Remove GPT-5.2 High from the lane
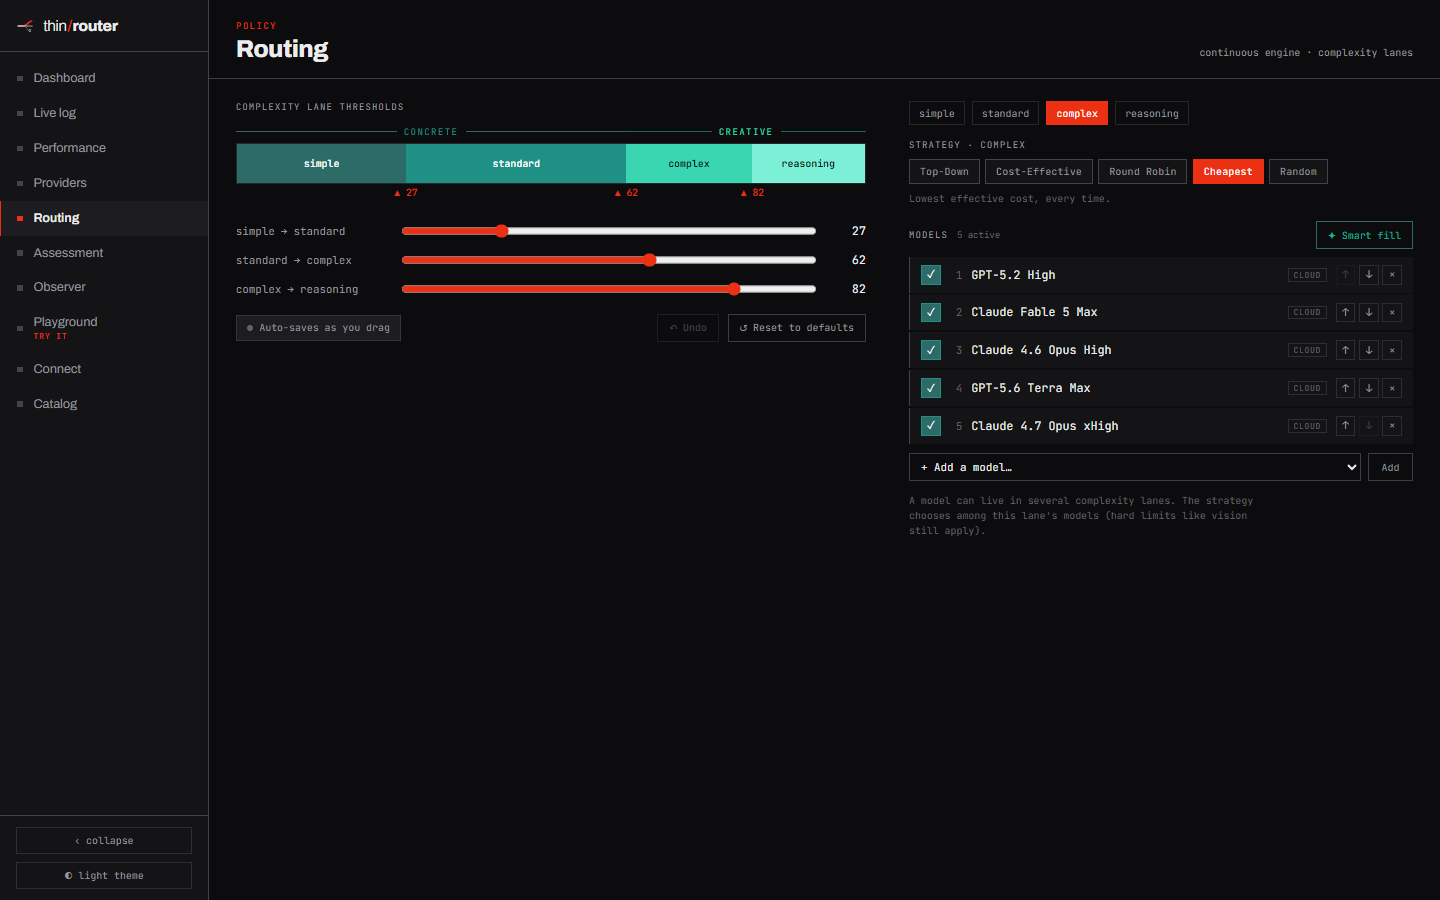The height and width of the screenshot is (900, 1440). click(1392, 275)
